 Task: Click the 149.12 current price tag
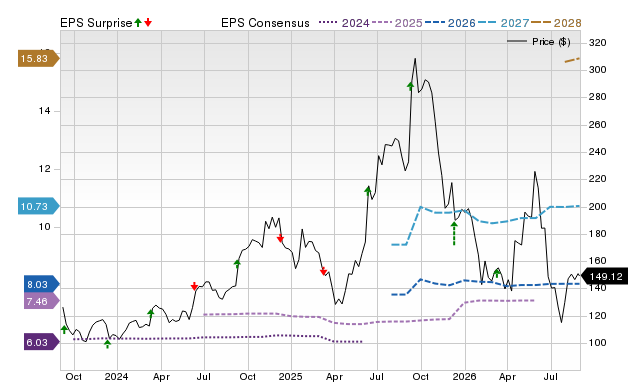click(604, 276)
